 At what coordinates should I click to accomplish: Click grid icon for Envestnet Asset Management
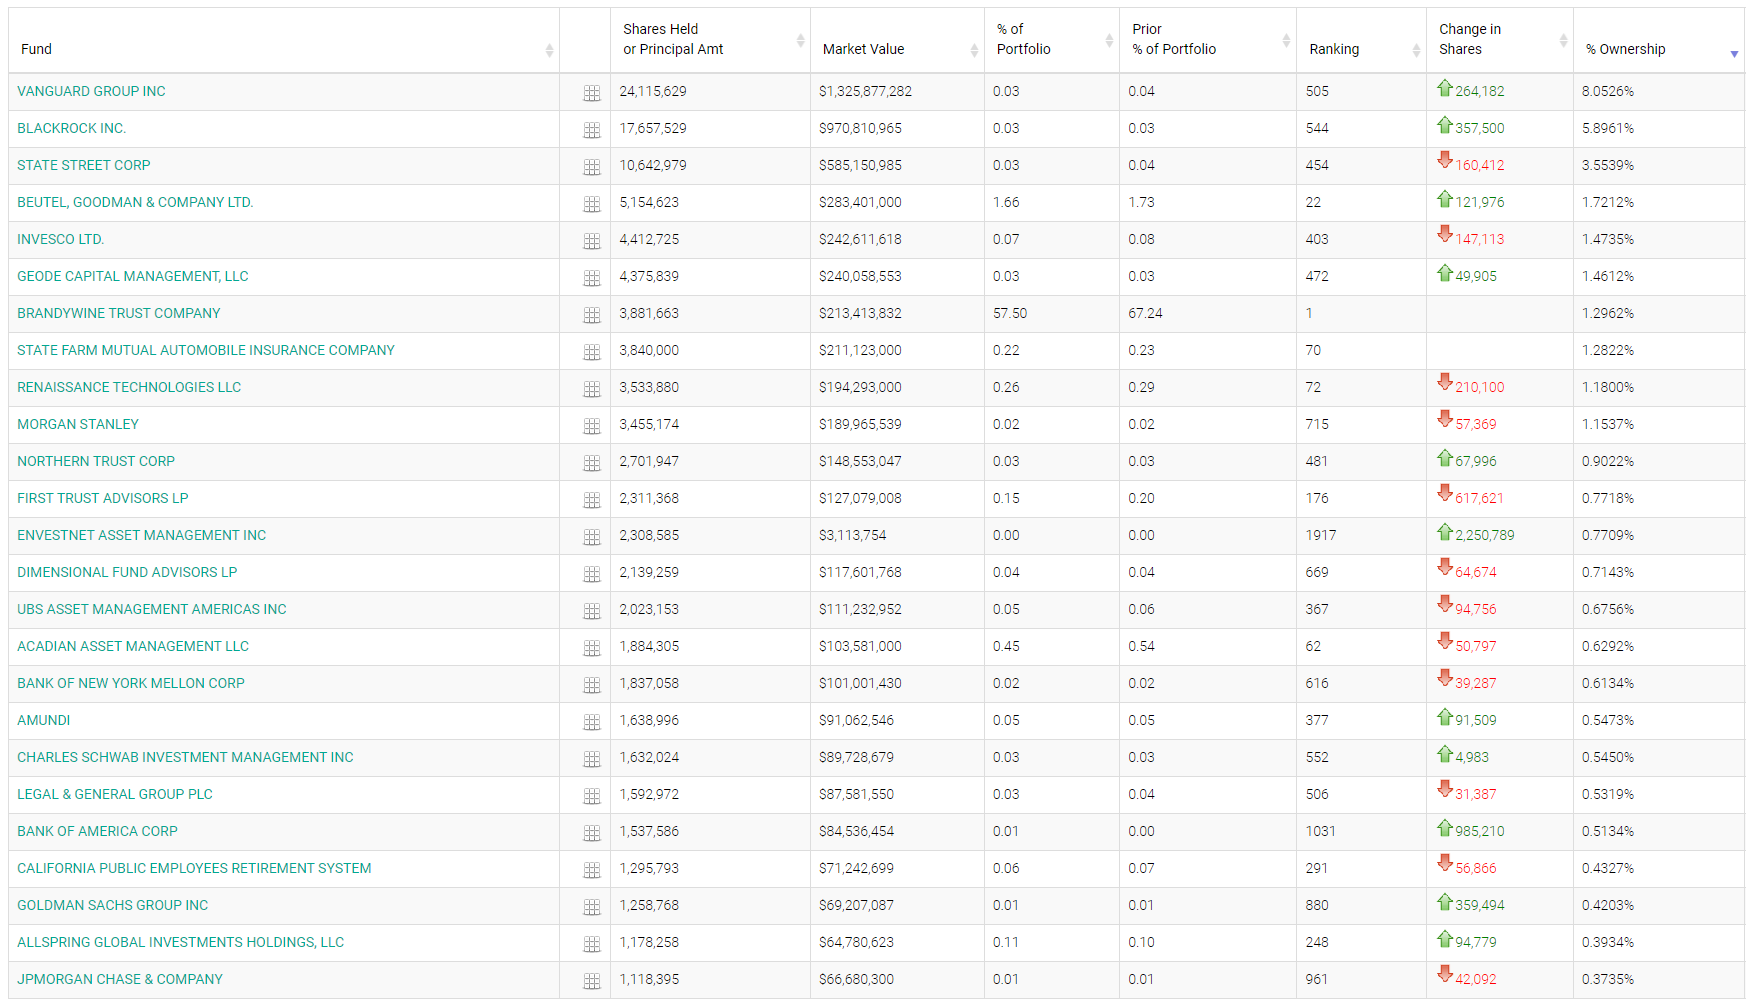pyautogui.click(x=592, y=537)
